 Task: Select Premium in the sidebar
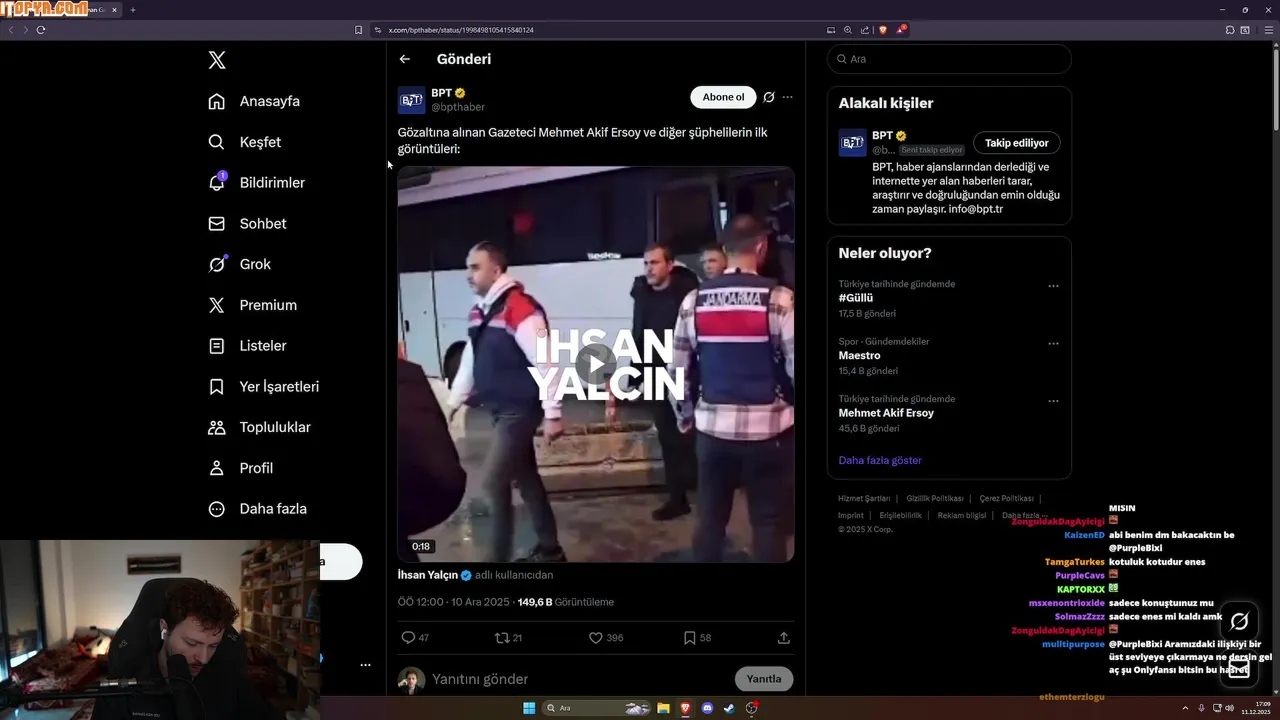pyautogui.click(x=252, y=305)
